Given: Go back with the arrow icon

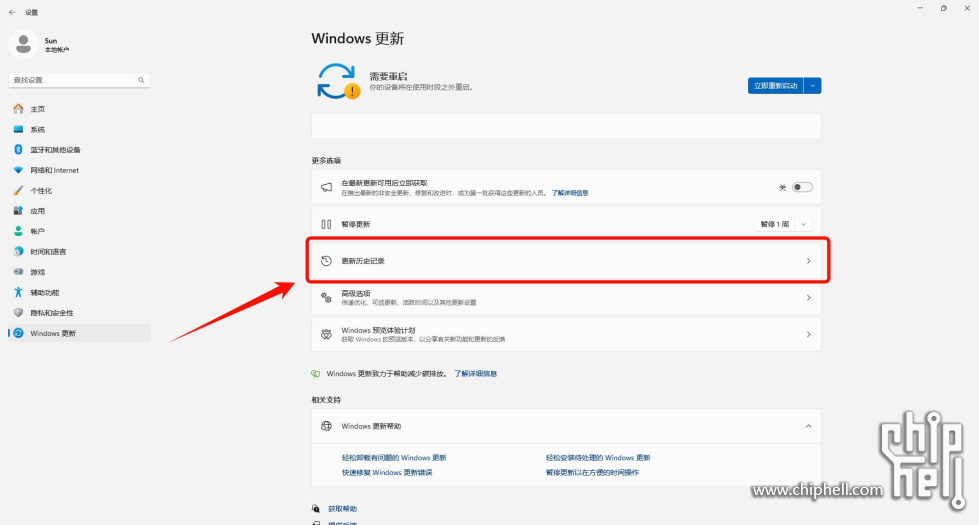Looking at the screenshot, I should (12, 12).
